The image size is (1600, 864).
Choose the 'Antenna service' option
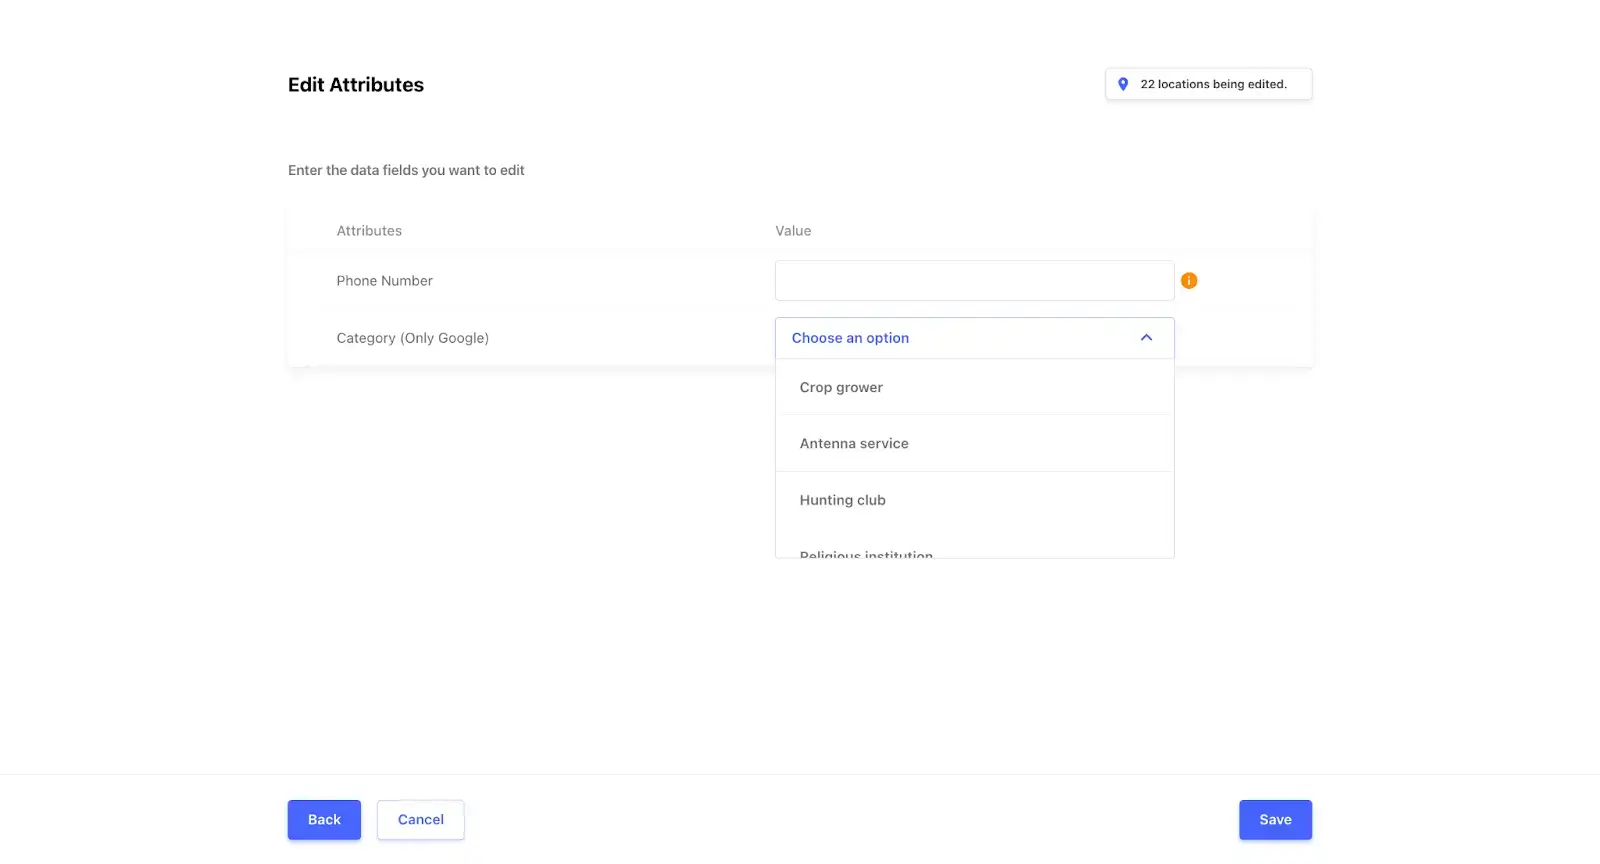[x=854, y=444]
